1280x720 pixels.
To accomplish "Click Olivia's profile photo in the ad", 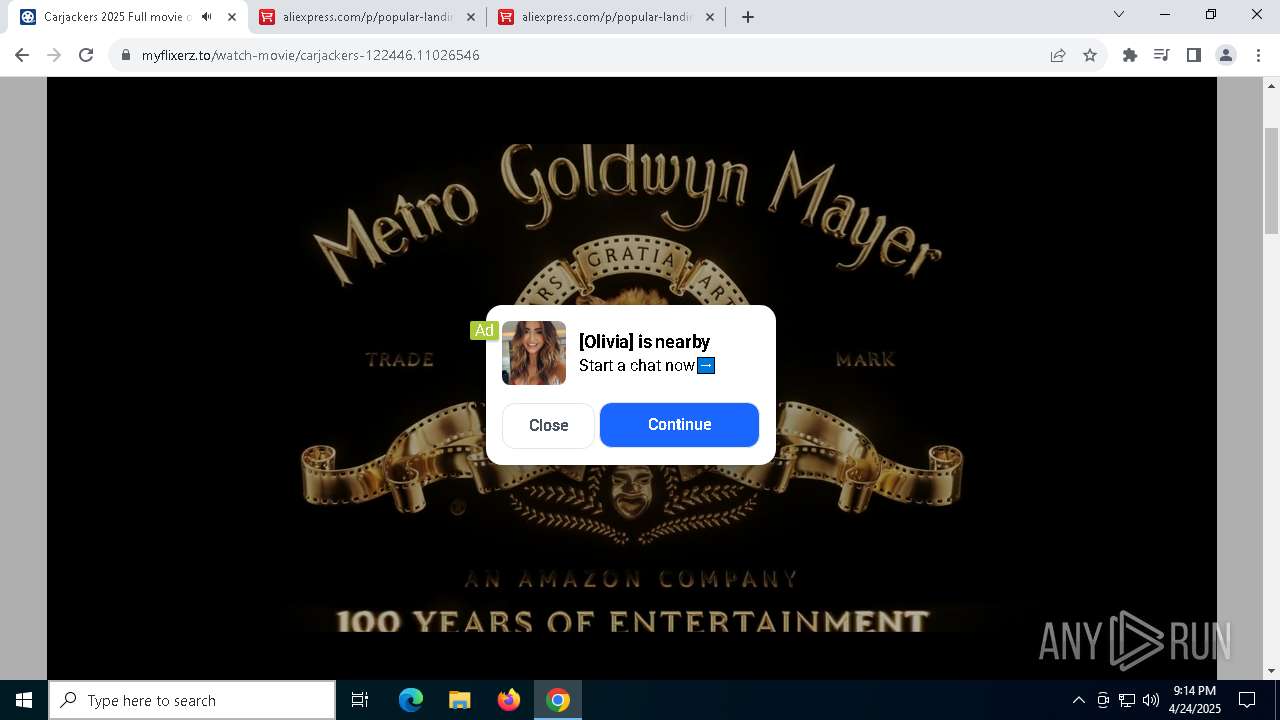I will pyautogui.click(x=534, y=353).
